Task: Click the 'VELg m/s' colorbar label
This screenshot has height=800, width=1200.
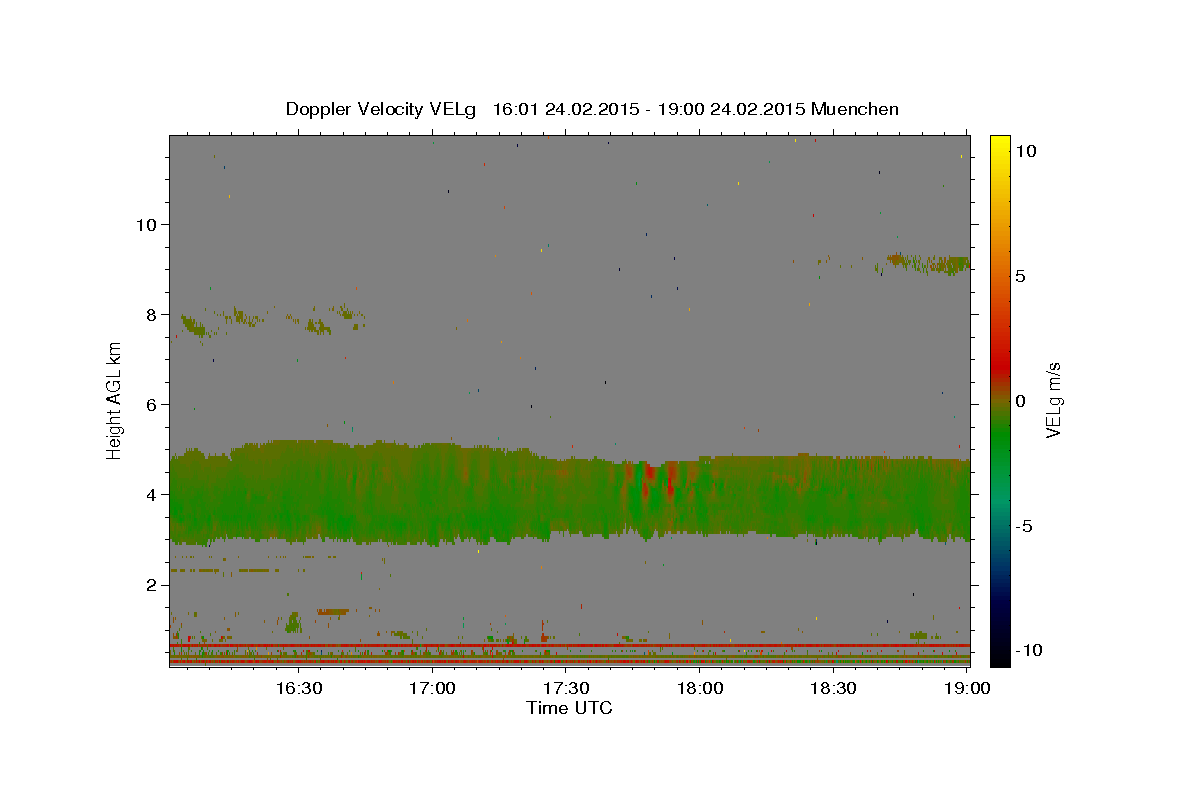Action: click(1053, 401)
